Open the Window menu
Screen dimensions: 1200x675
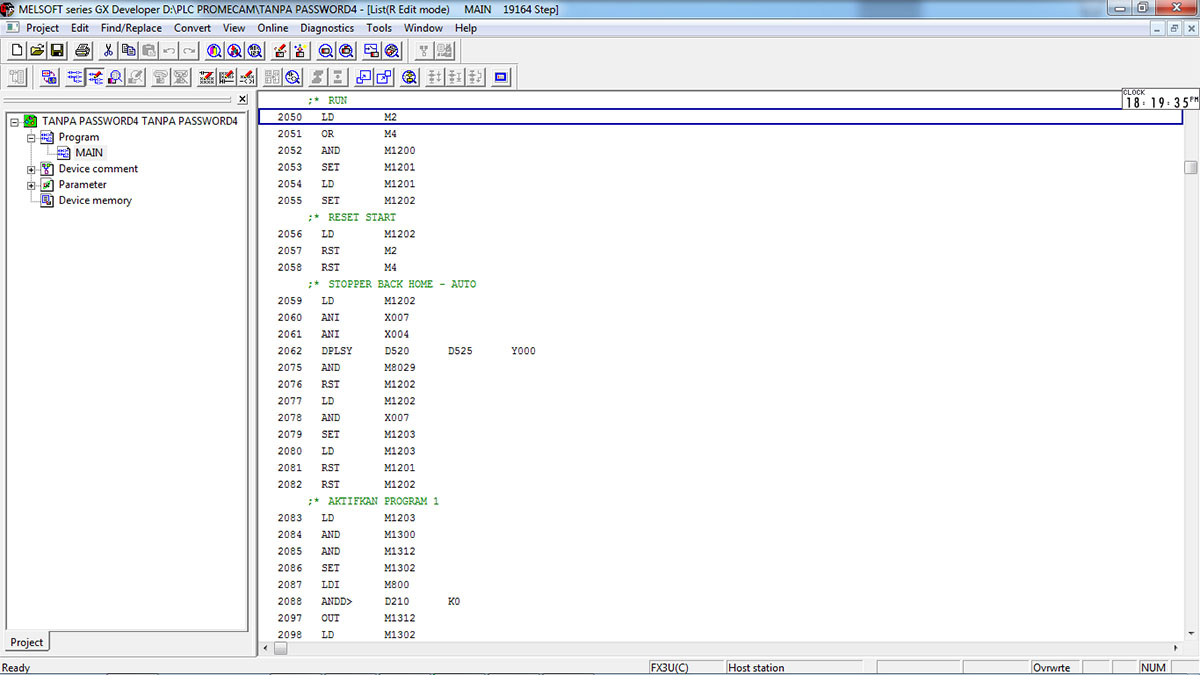click(x=424, y=28)
